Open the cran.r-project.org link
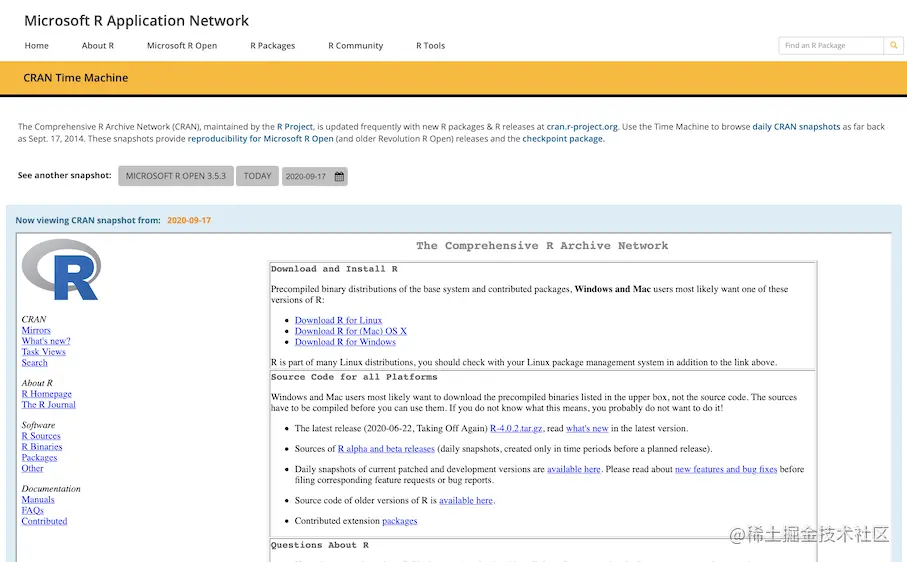The image size is (907, 562). (582, 127)
